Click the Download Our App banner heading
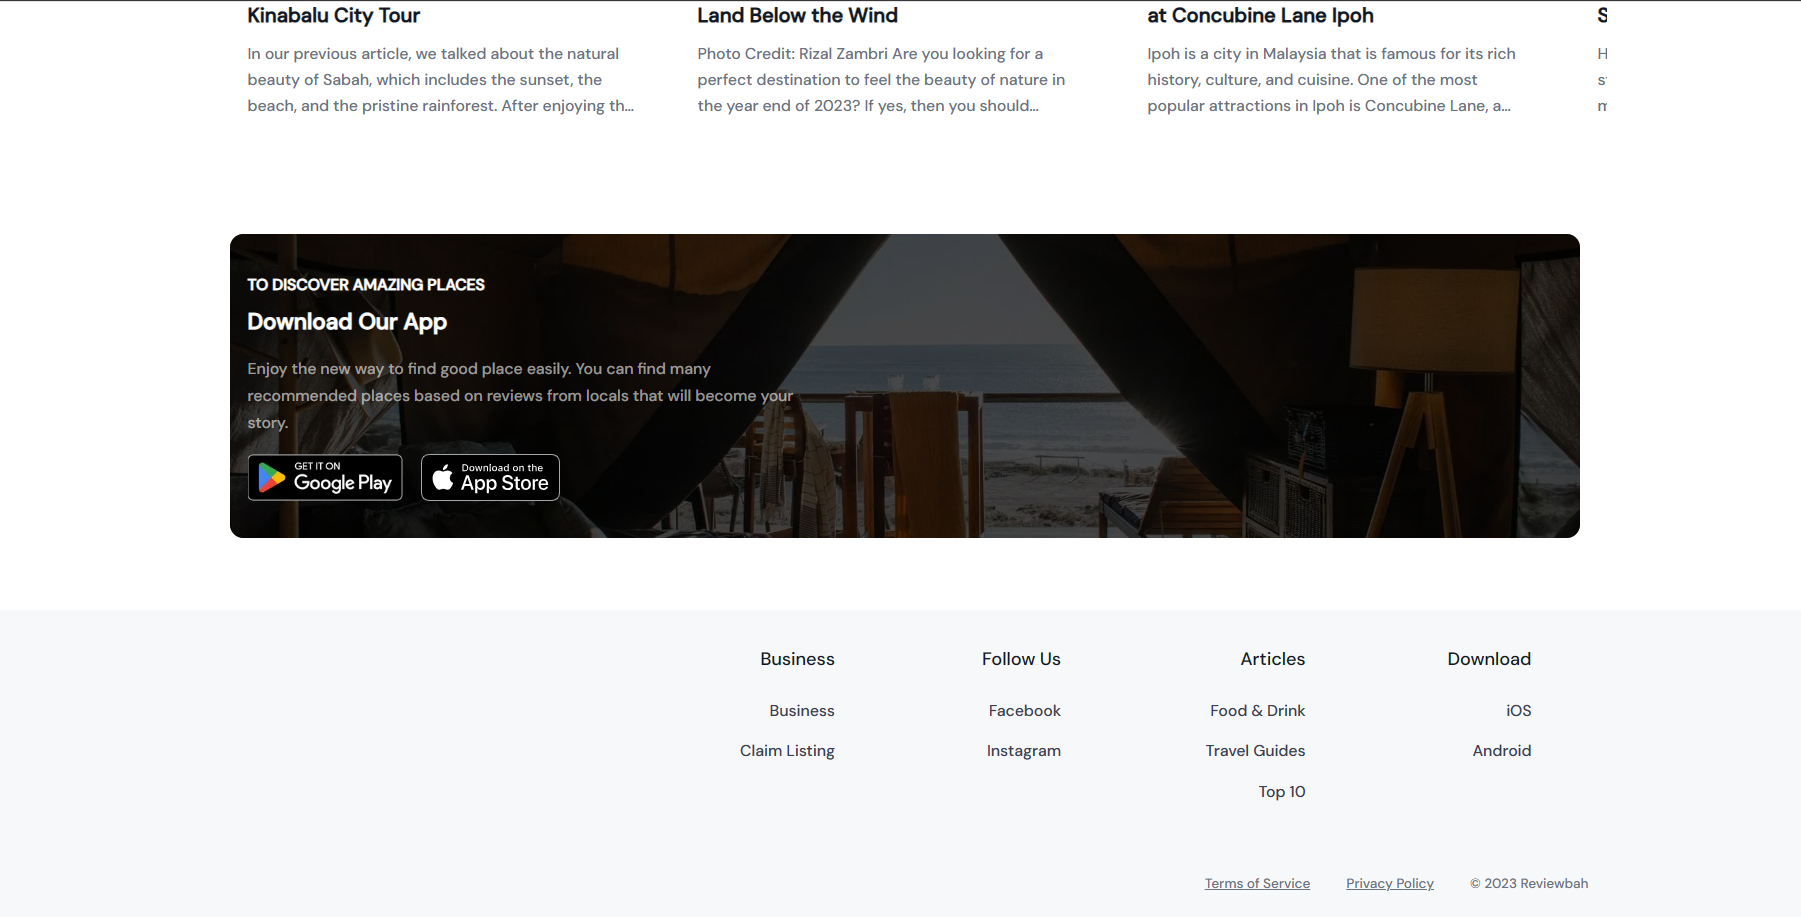This screenshot has height=917, width=1801. click(347, 322)
